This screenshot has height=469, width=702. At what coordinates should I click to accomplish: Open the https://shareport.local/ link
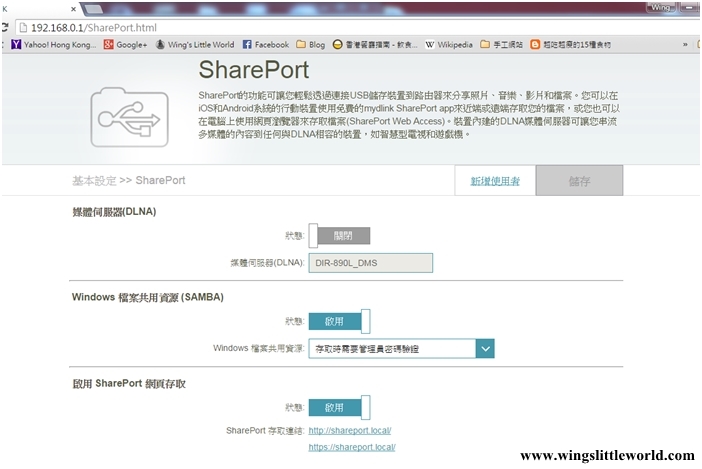pyautogui.click(x=353, y=447)
